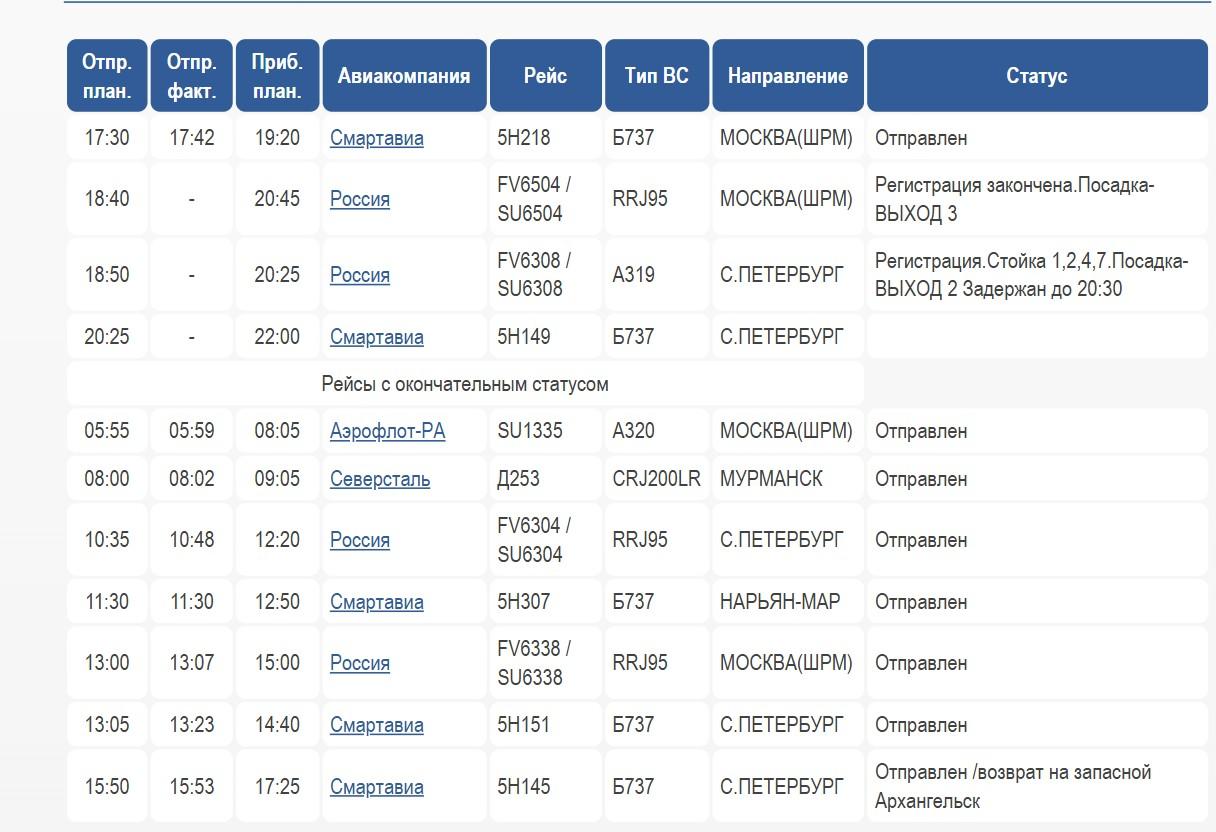
Task: Click the Отпр. факт. column header
Action: [x=192, y=76]
